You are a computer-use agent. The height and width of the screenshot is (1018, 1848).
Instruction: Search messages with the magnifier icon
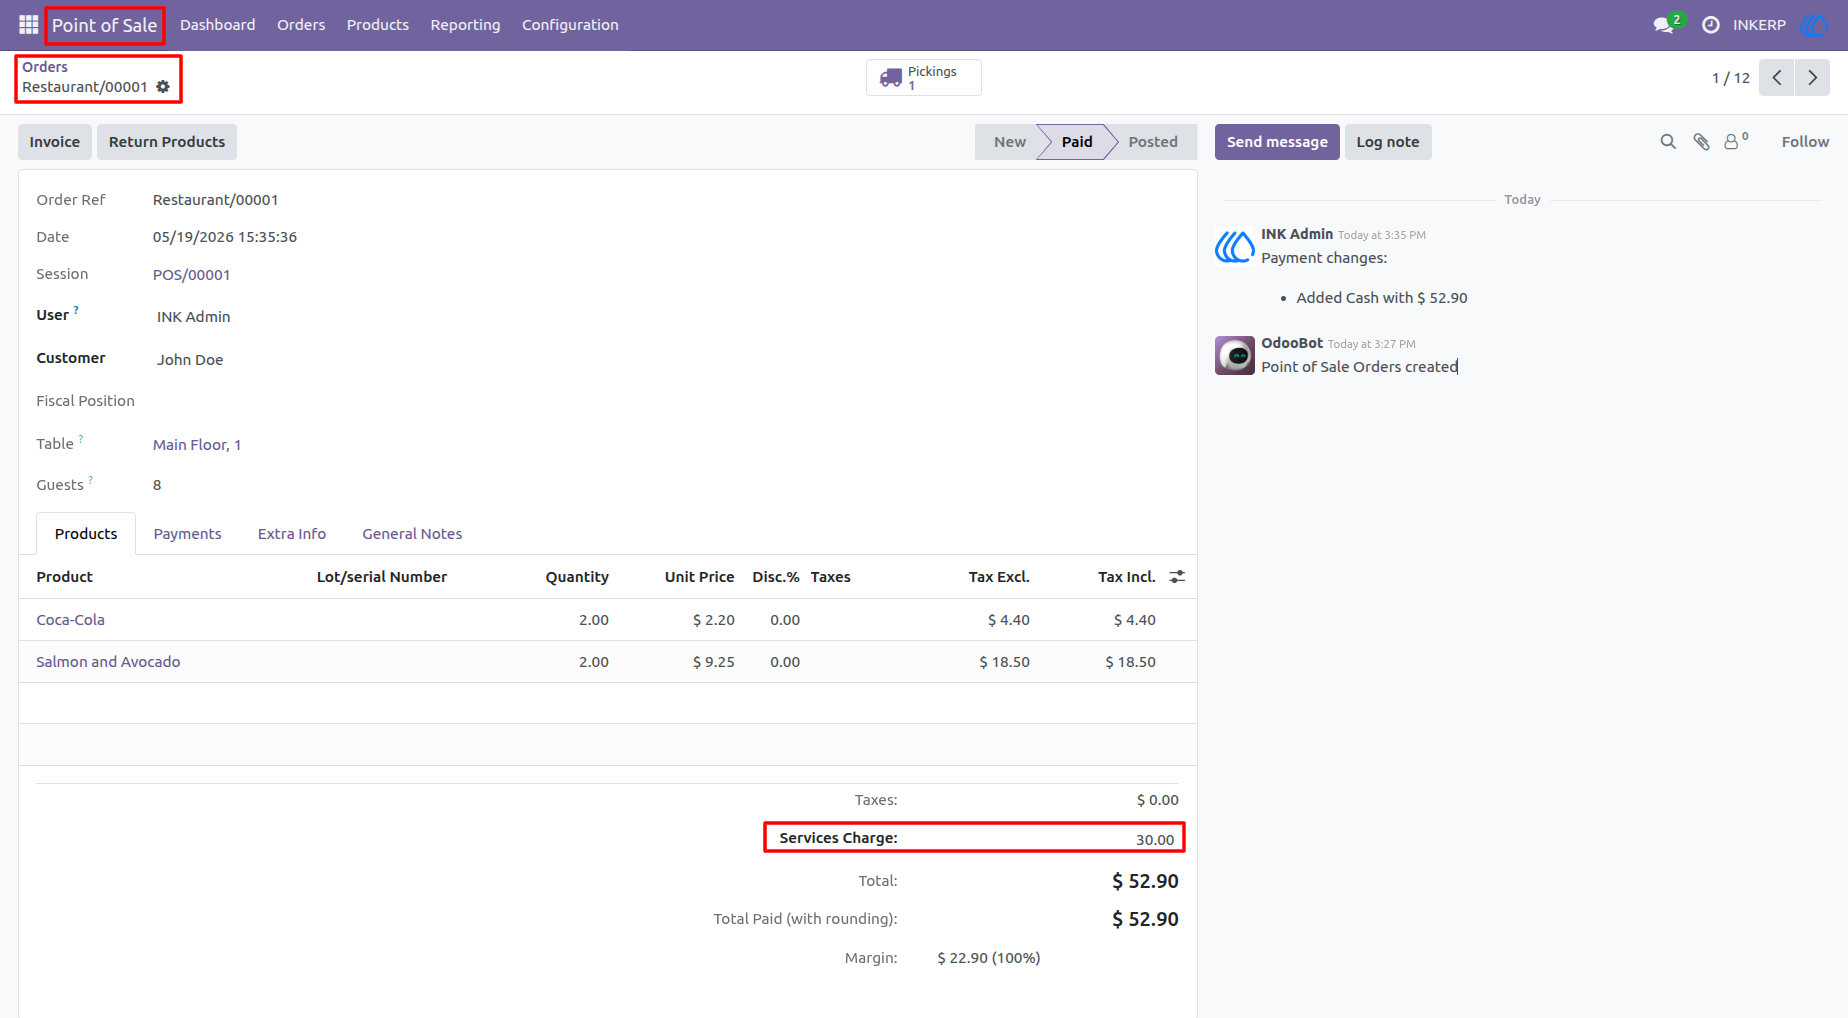1668,142
